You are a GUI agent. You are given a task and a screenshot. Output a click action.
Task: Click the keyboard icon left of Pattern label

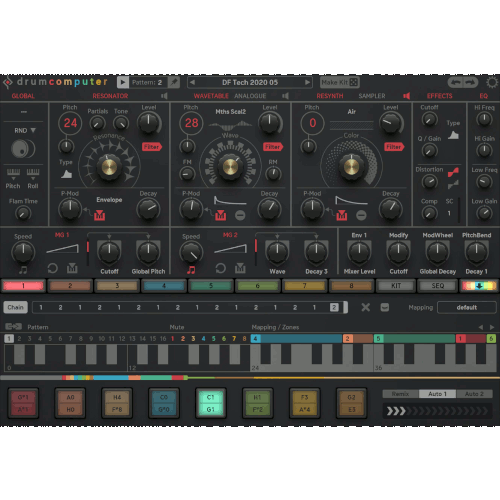pos(13,327)
